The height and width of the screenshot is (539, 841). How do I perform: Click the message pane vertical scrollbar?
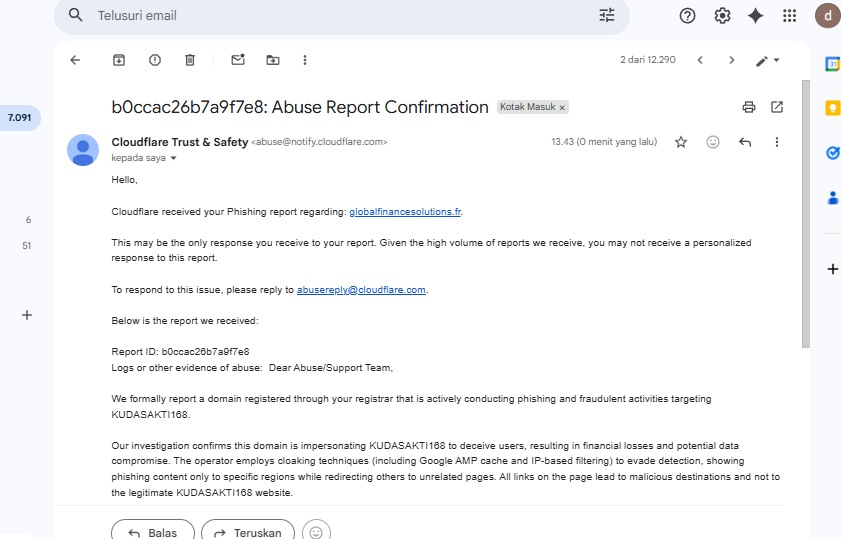pyautogui.click(x=806, y=215)
